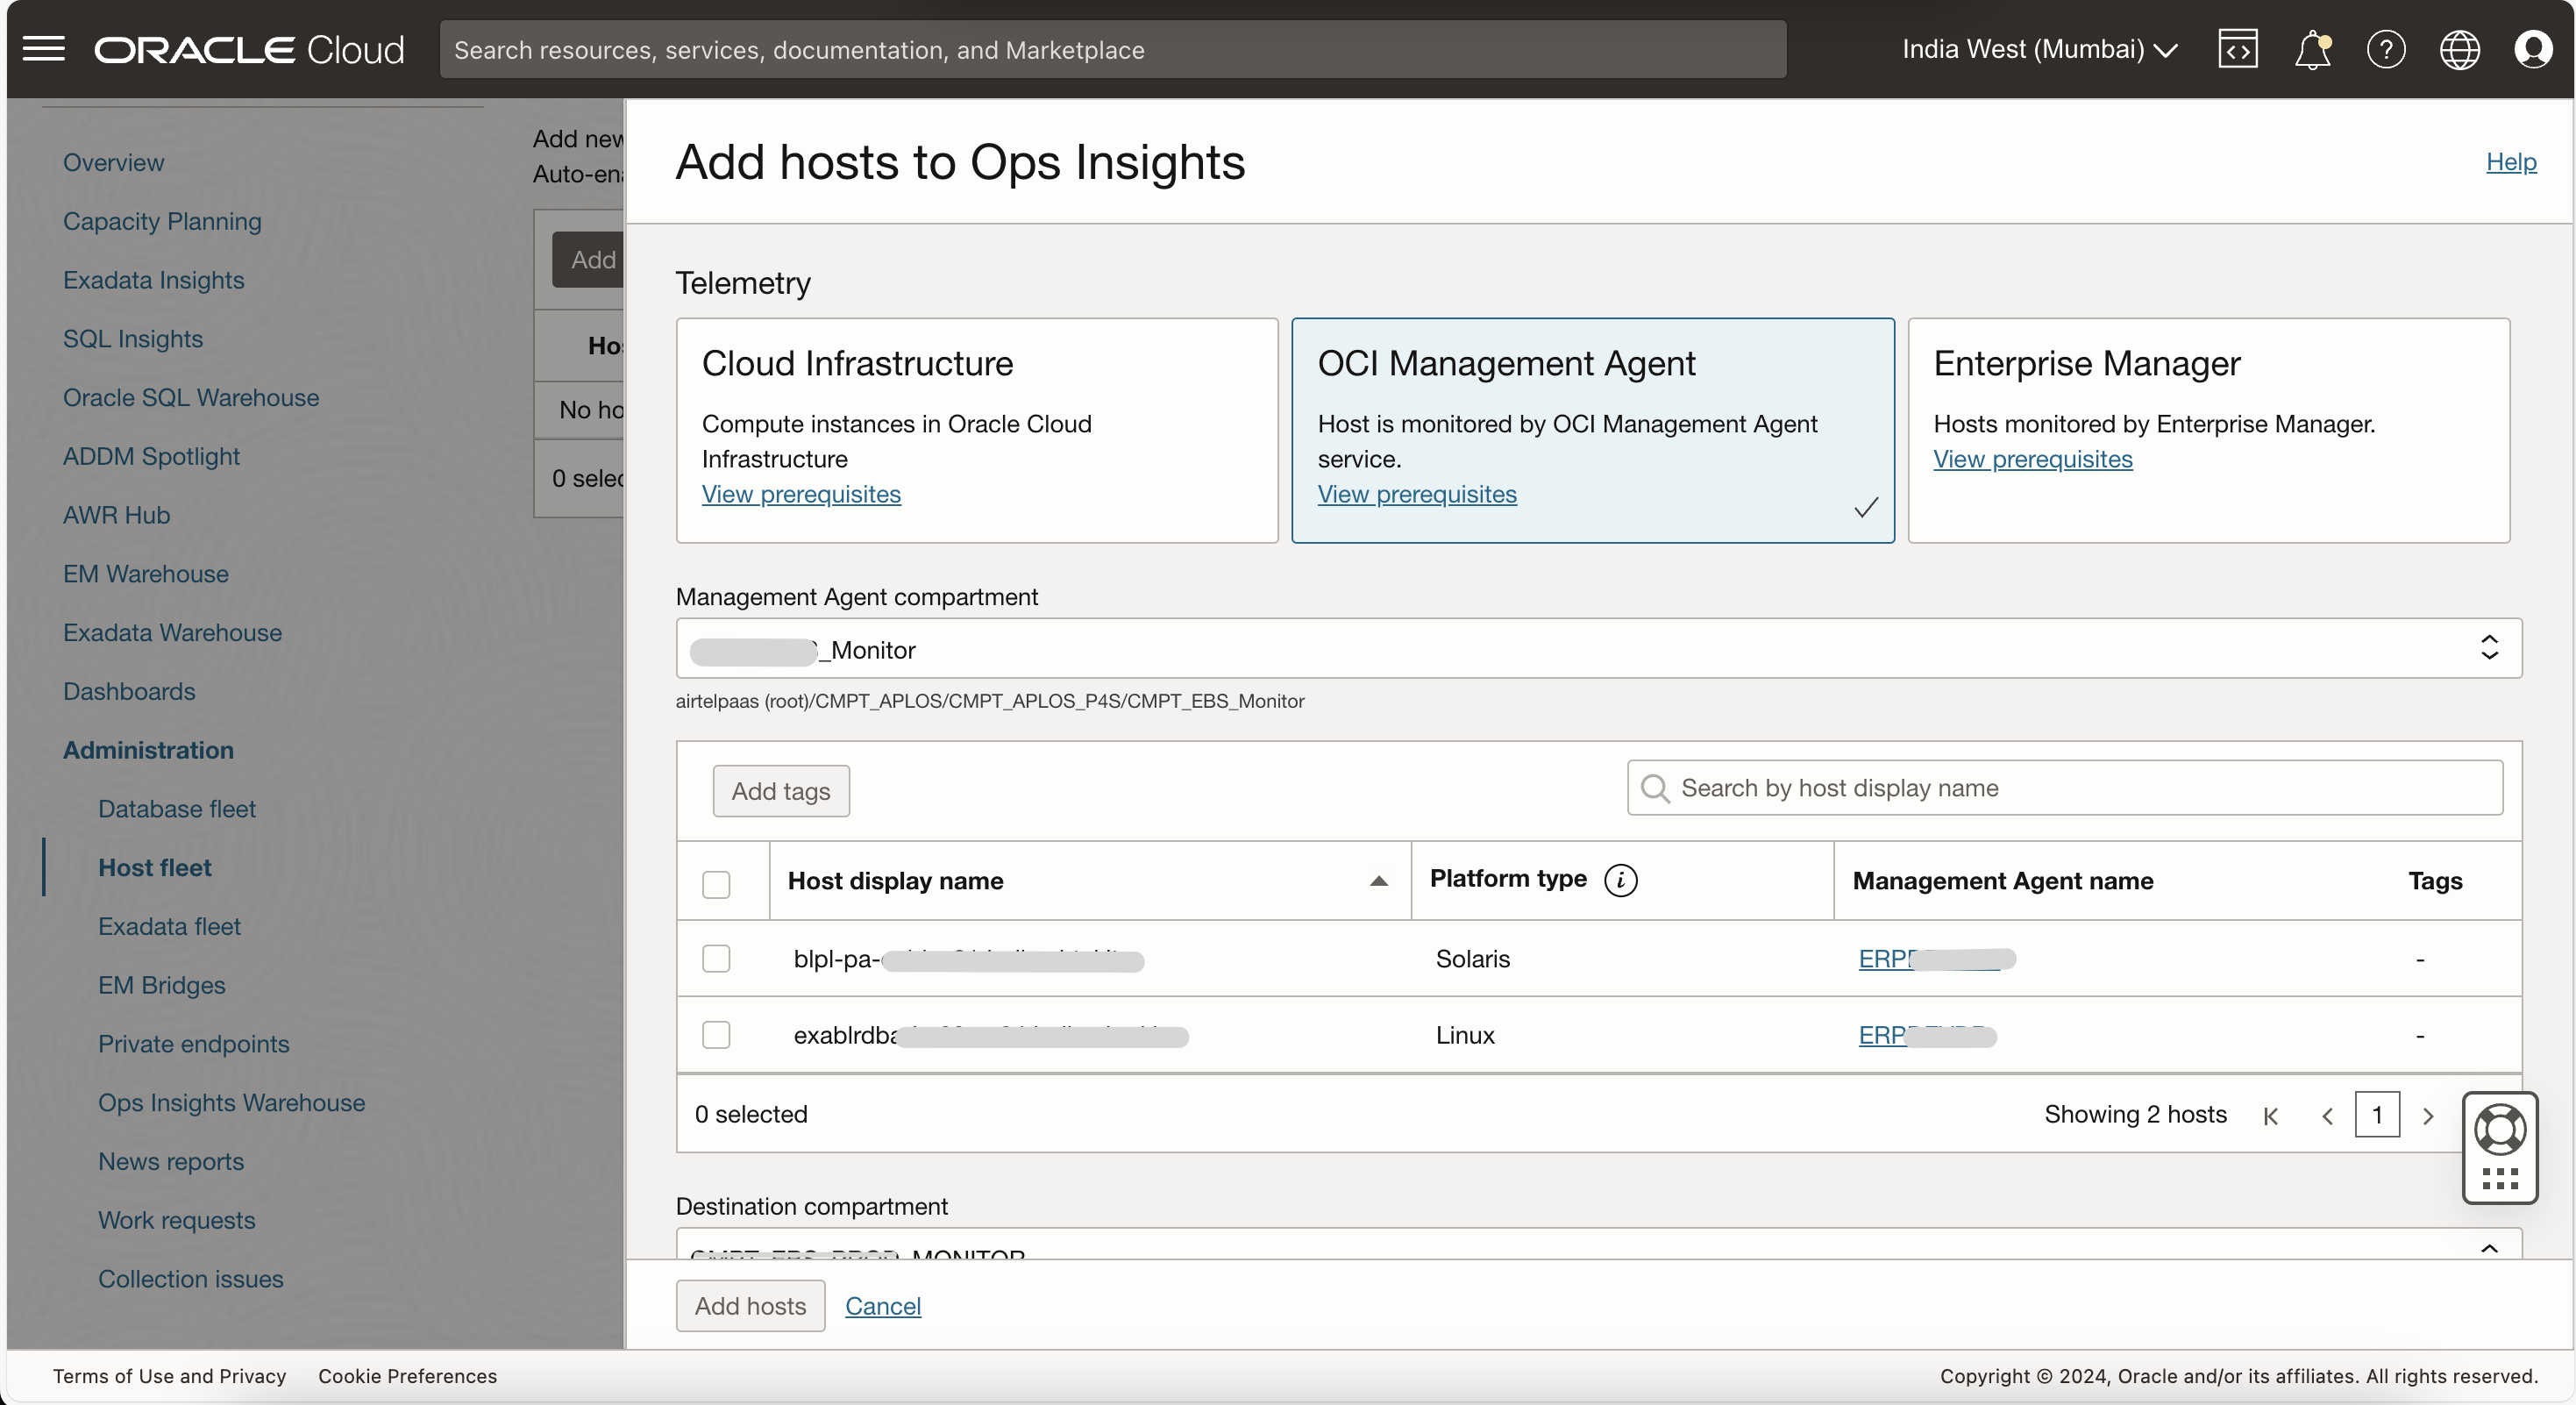Open the language globe icon

point(2459,49)
